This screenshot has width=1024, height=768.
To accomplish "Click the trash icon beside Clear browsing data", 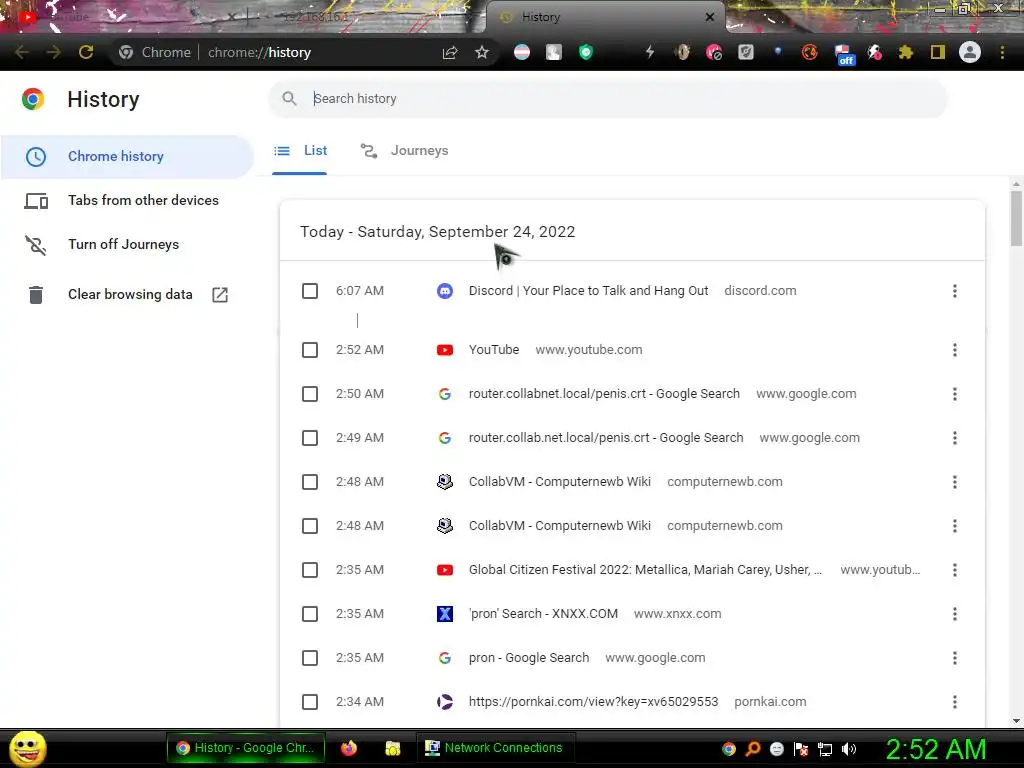I will [36, 295].
